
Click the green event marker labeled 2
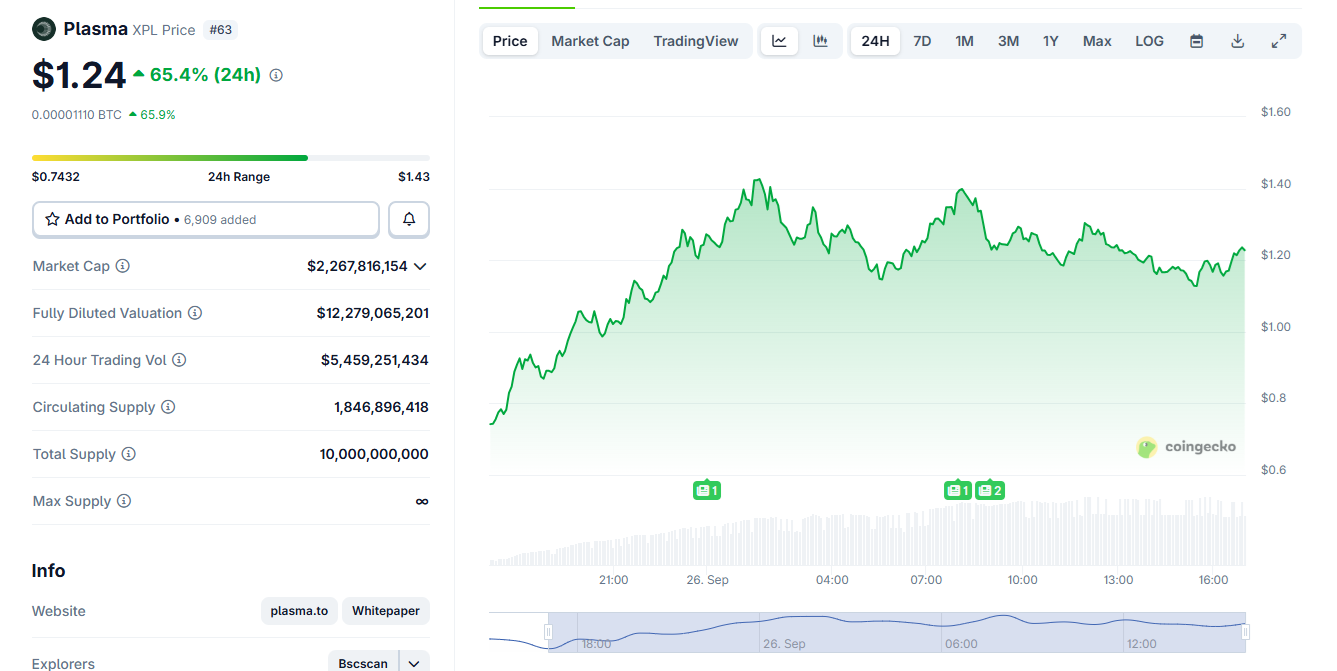tap(990, 490)
